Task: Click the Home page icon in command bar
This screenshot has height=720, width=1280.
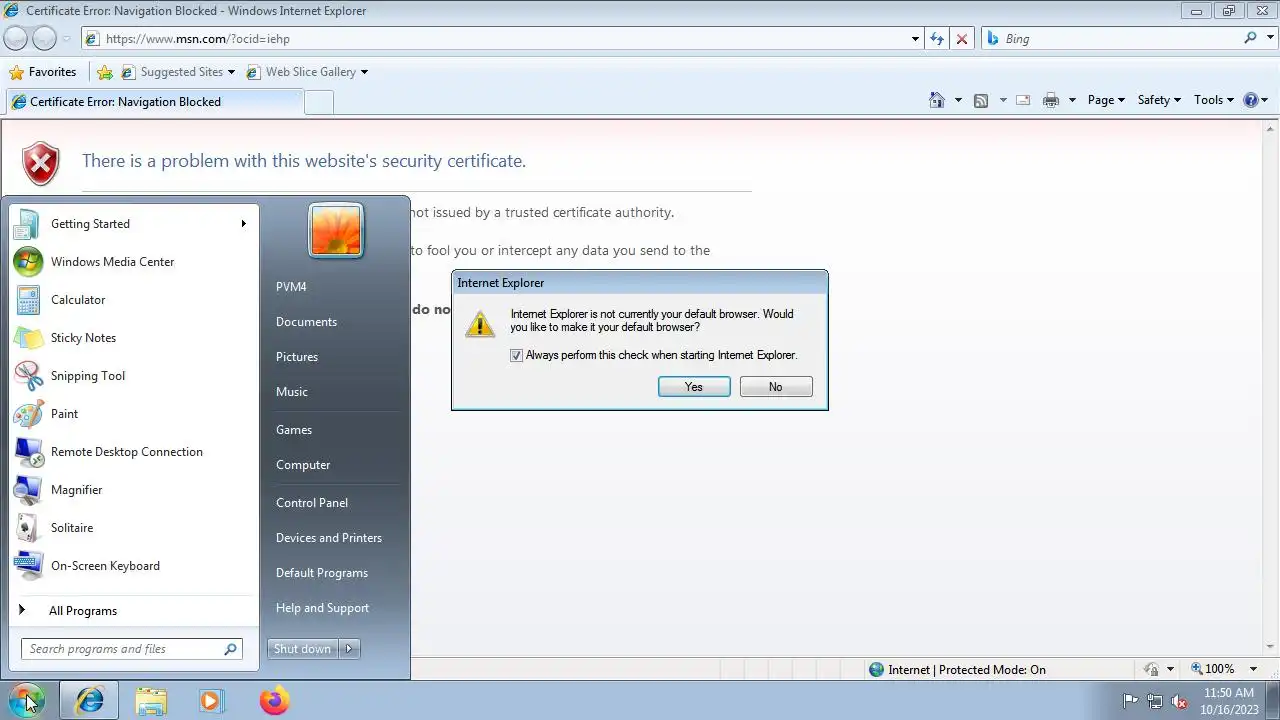Action: coord(937,100)
